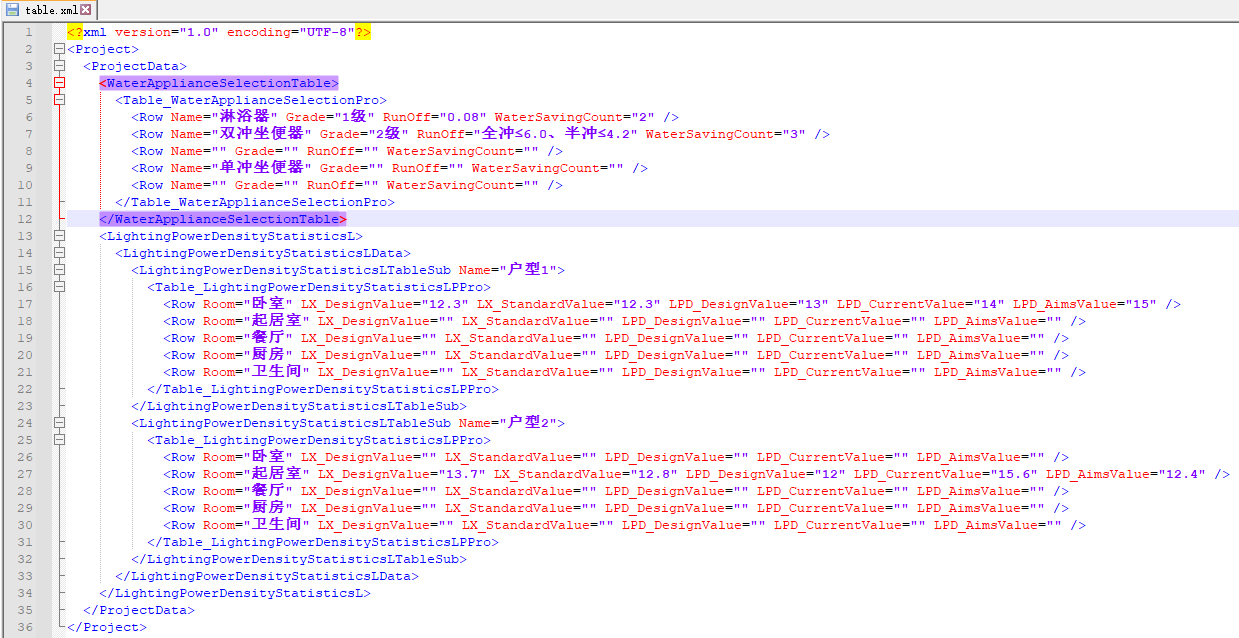Click the Room value "卫生间" on line 21
The width and height of the screenshot is (1239, 638).
coord(276,372)
